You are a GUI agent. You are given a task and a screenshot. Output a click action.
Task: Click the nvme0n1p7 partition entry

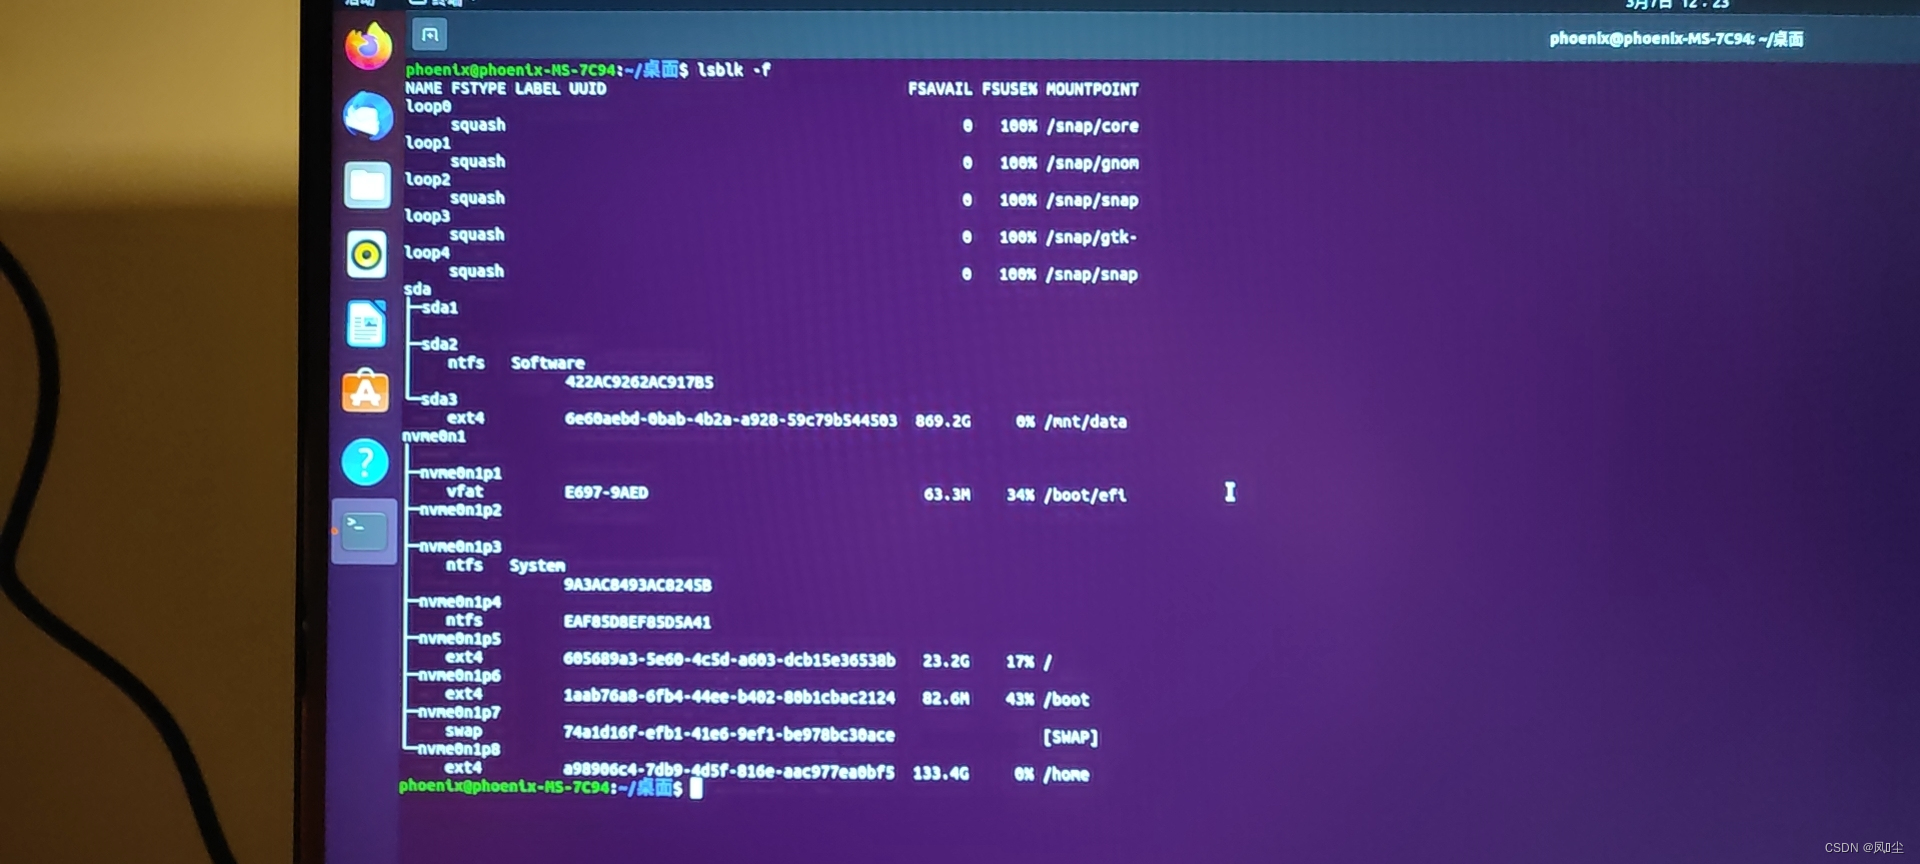tap(459, 713)
